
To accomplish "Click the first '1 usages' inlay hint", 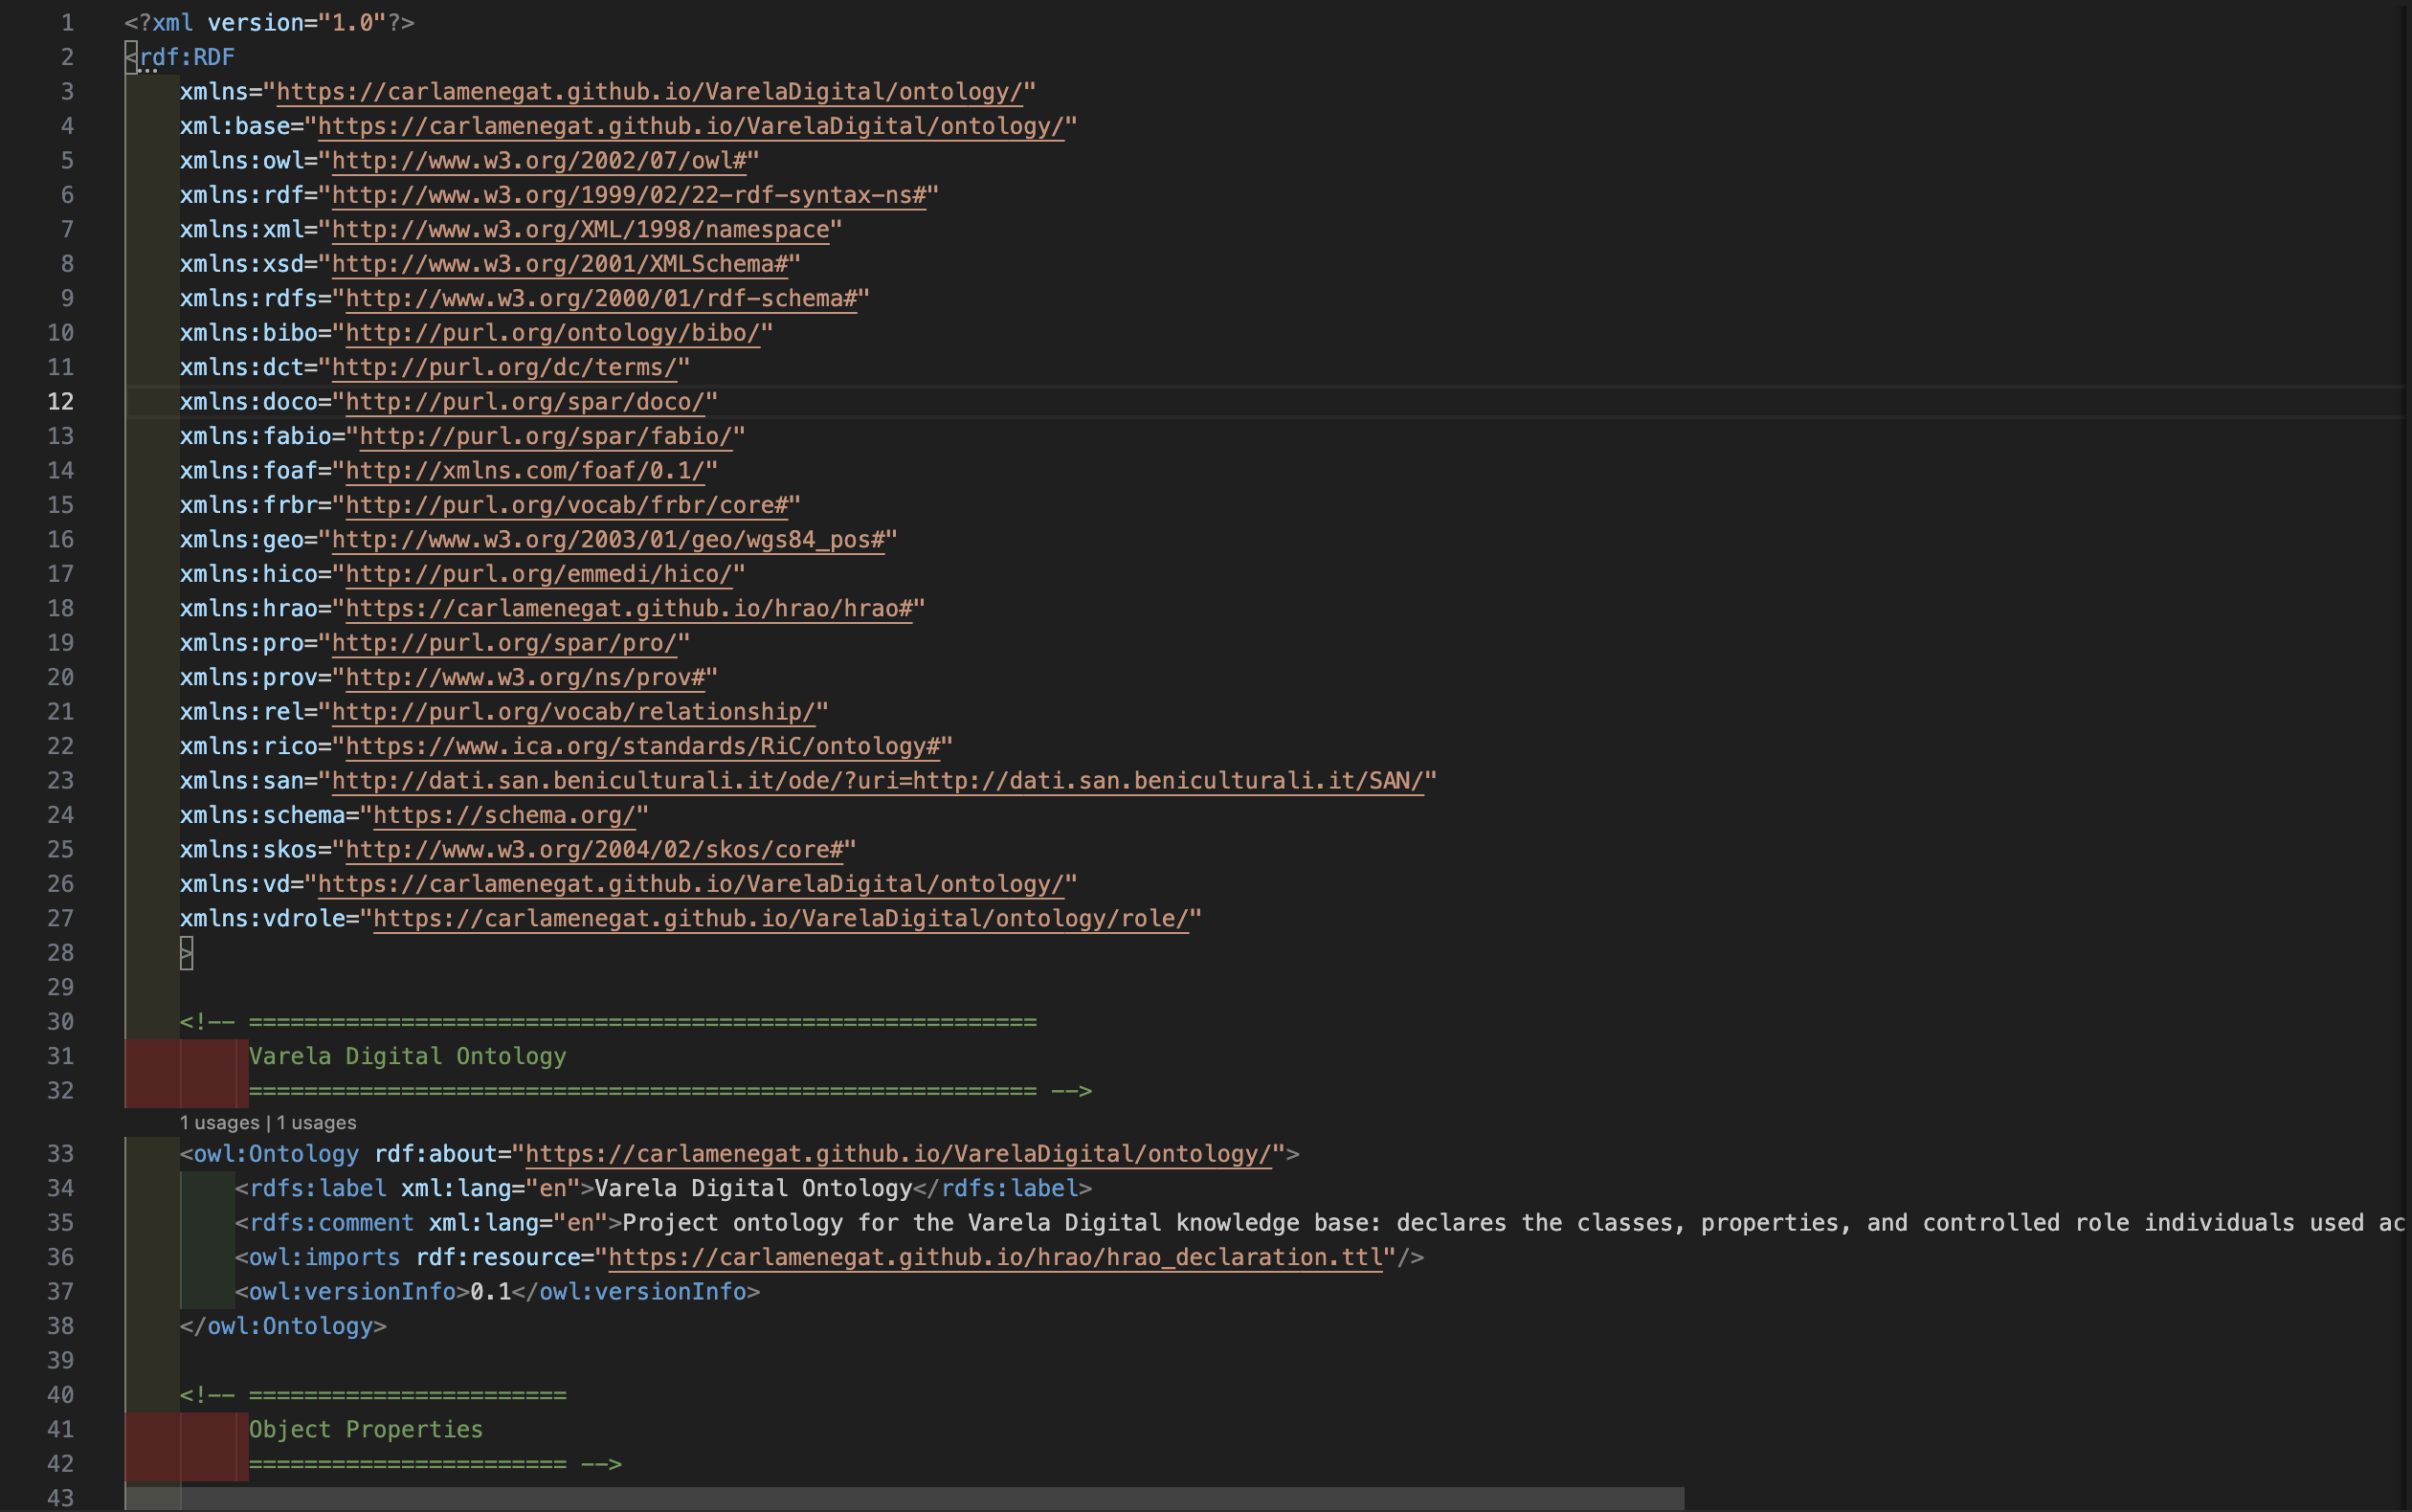I will 222,1122.
